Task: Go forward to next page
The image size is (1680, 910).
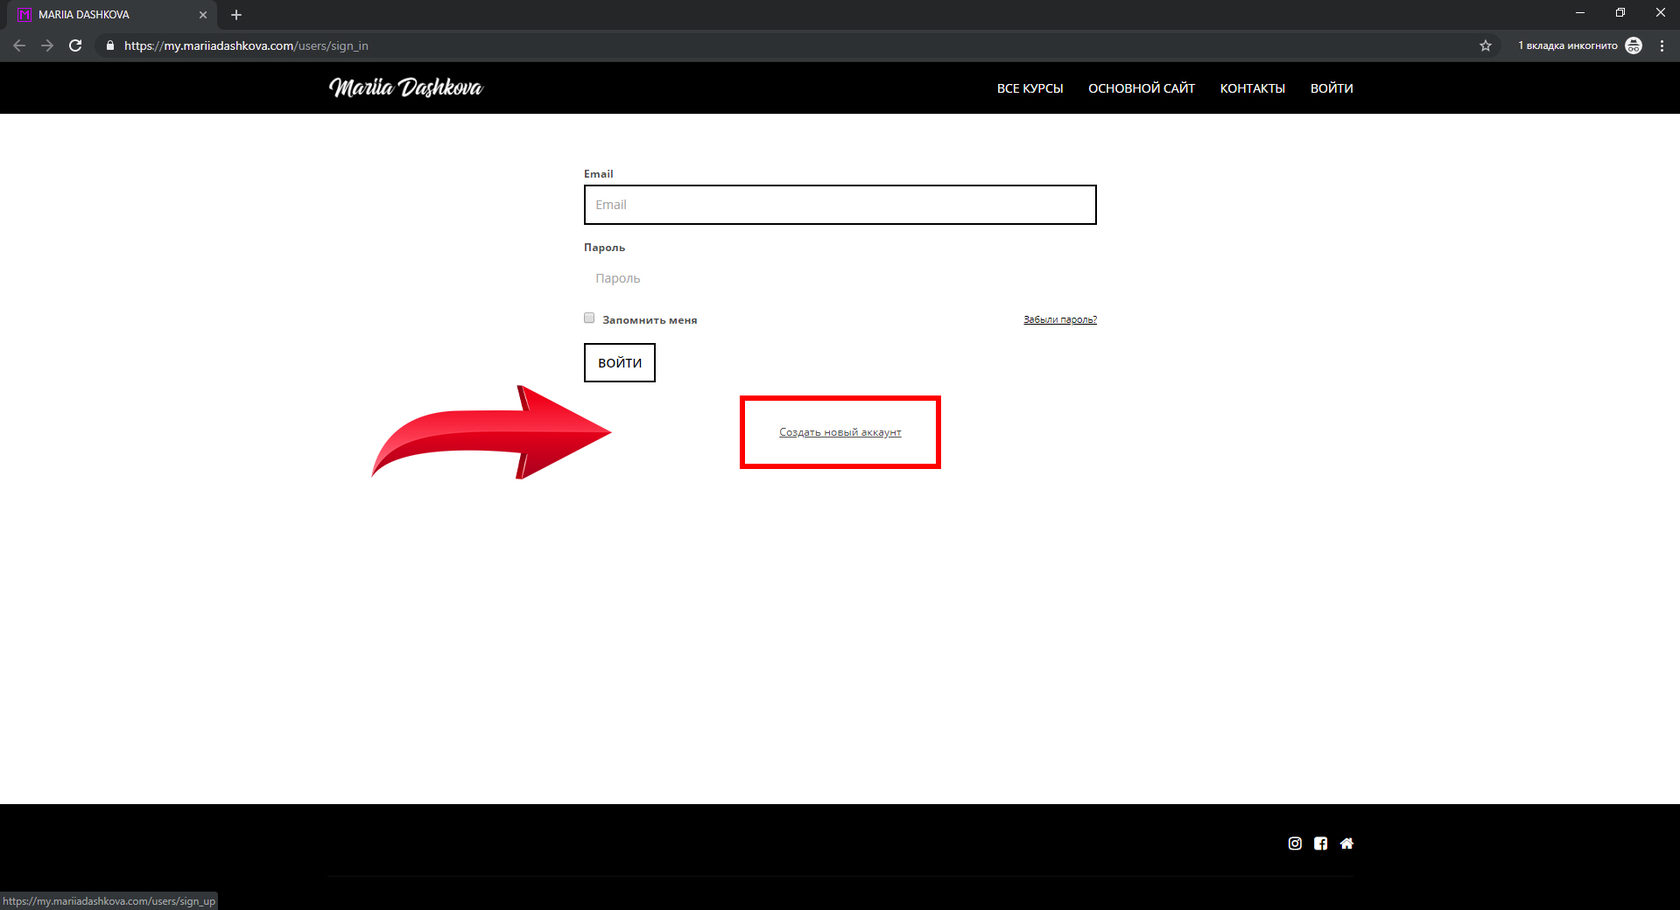Action: (x=47, y=46)
